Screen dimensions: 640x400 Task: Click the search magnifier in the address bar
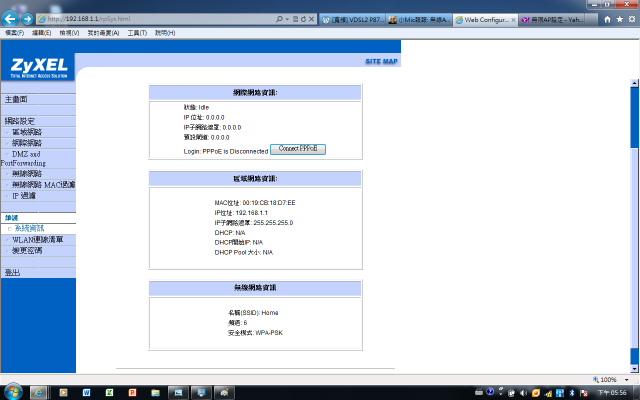[279, 19]
